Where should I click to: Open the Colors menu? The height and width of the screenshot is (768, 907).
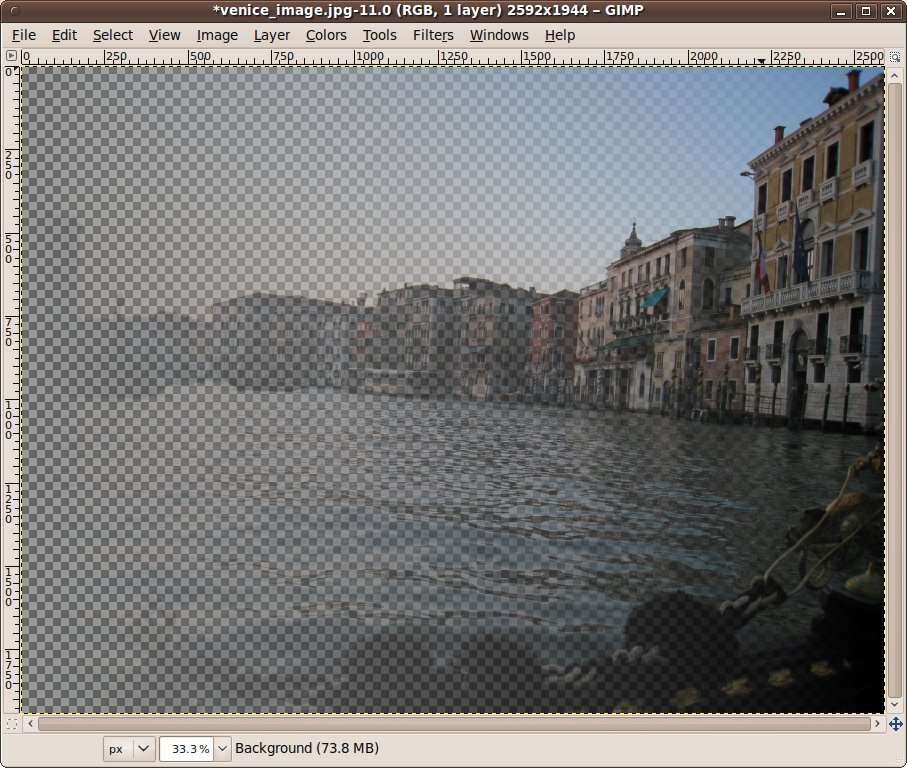tap(326, 35)
